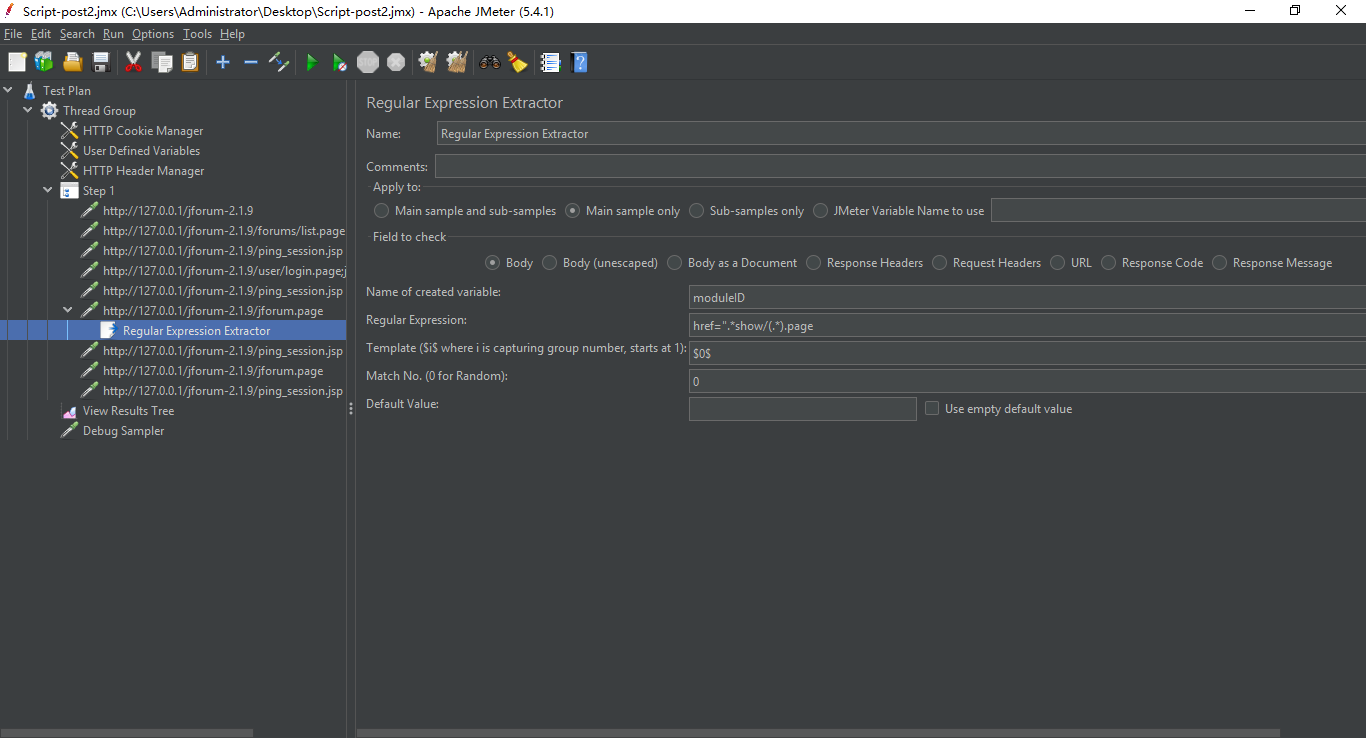Open Function Helper dialog icon
Image resolution: width=1366 pixels, height=738 pixels.
(x=550, y=62)
